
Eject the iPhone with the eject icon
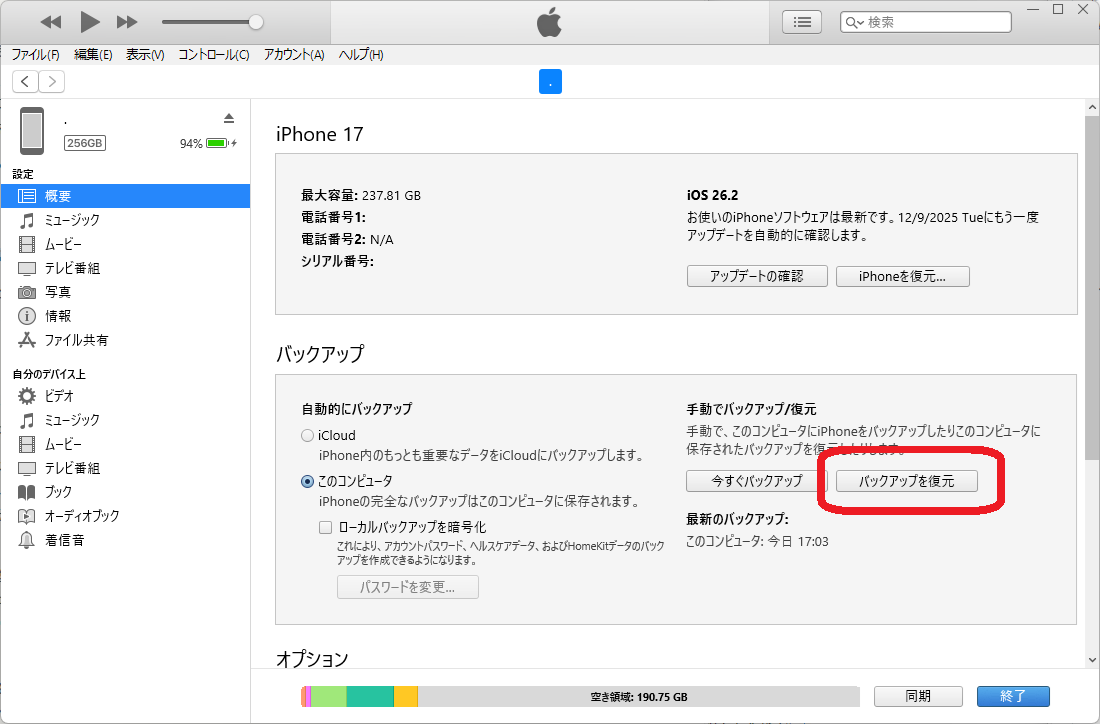(229, 118)
